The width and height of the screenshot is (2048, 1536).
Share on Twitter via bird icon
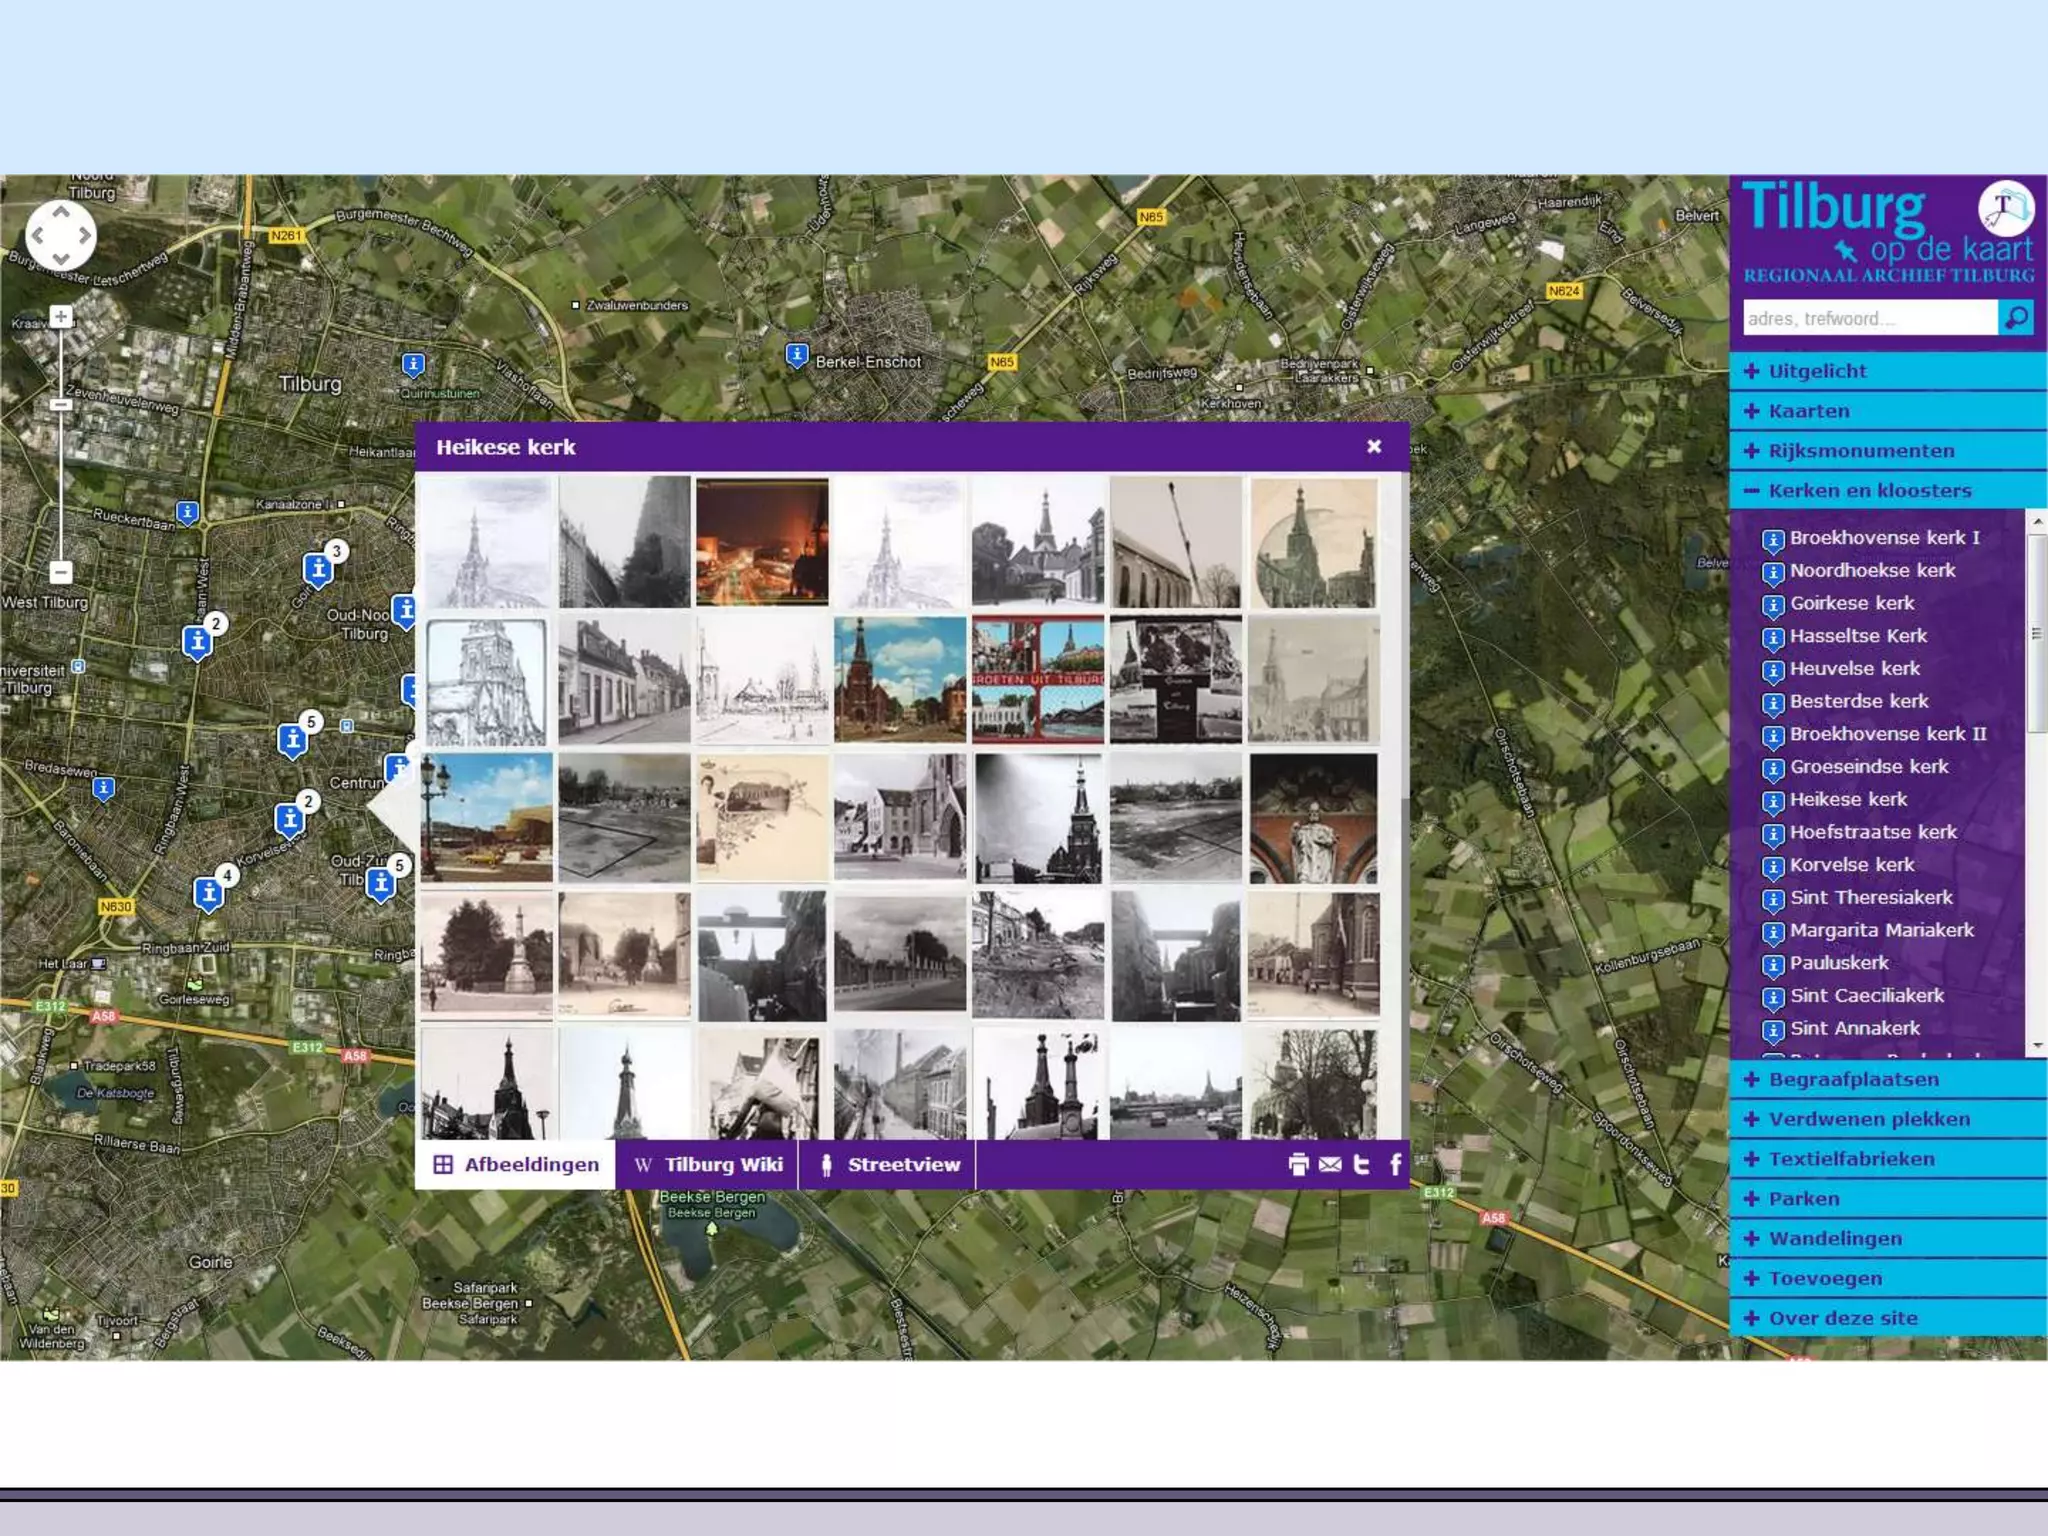click(1361, 1164)
